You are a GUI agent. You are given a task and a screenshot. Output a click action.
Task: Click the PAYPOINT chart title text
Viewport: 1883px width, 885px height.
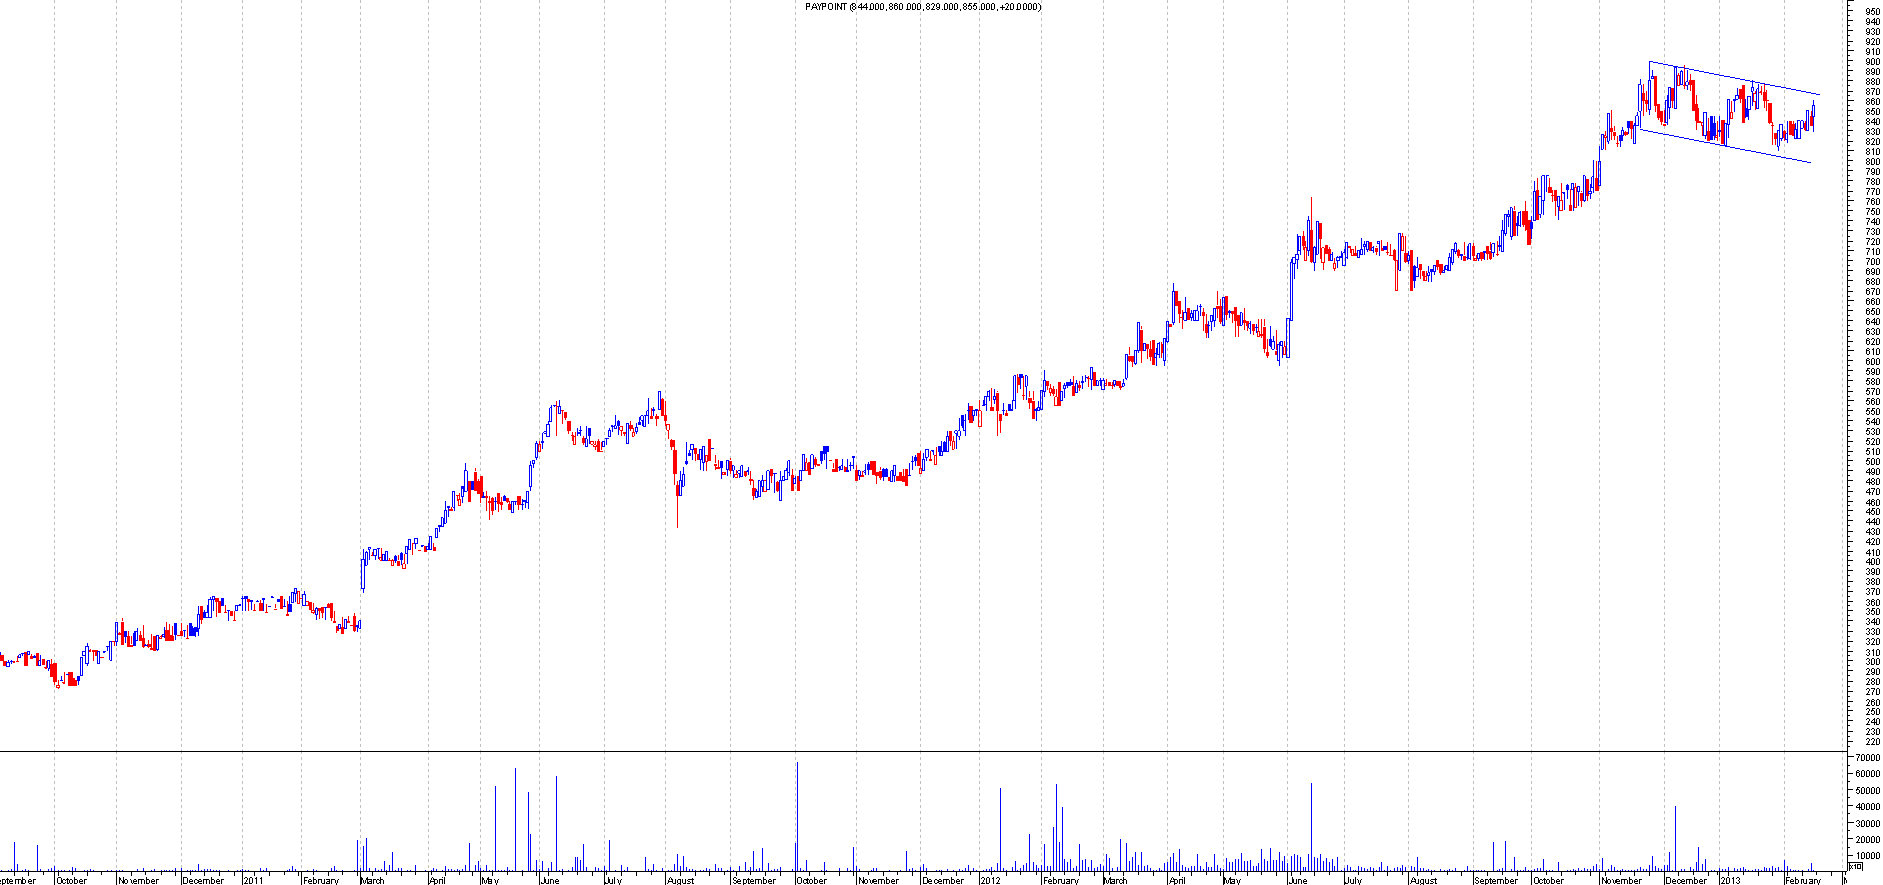click(922, 7)
